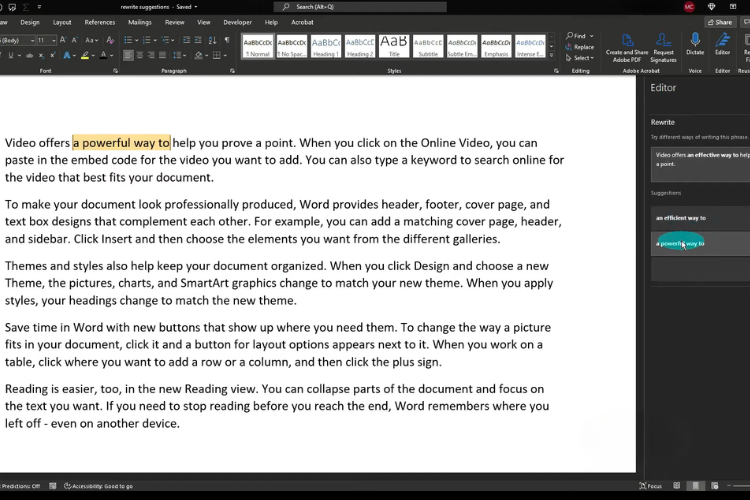The image size is (750, 500).
Task: Sort paragraphs A to Z
Action: tap(212, 40)
